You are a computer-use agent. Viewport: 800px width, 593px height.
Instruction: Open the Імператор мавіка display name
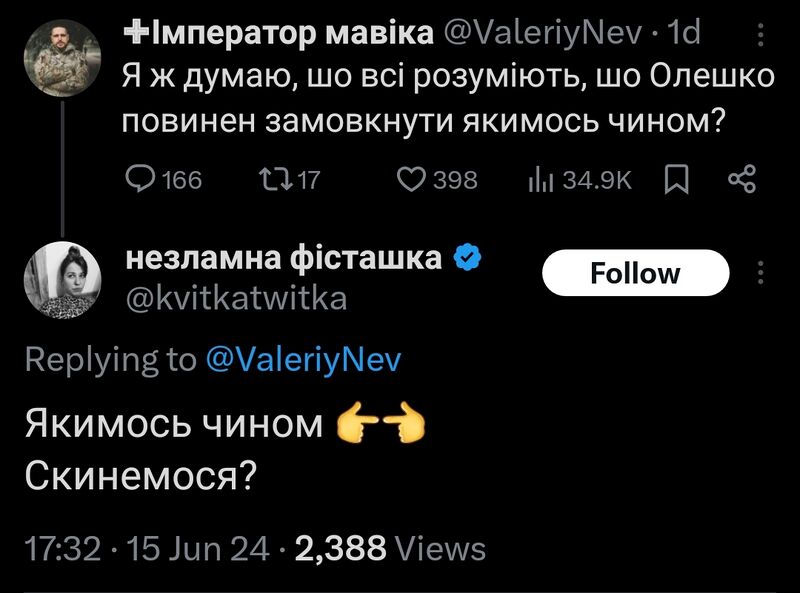click(x=280, y=33)
